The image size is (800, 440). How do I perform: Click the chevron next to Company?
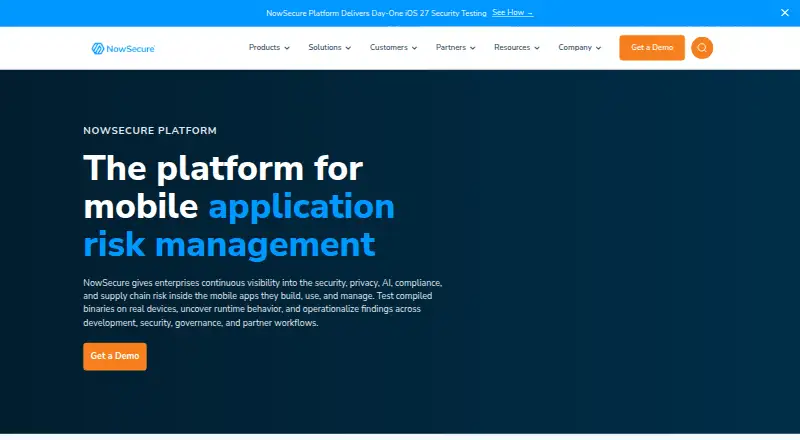point(598,48)
